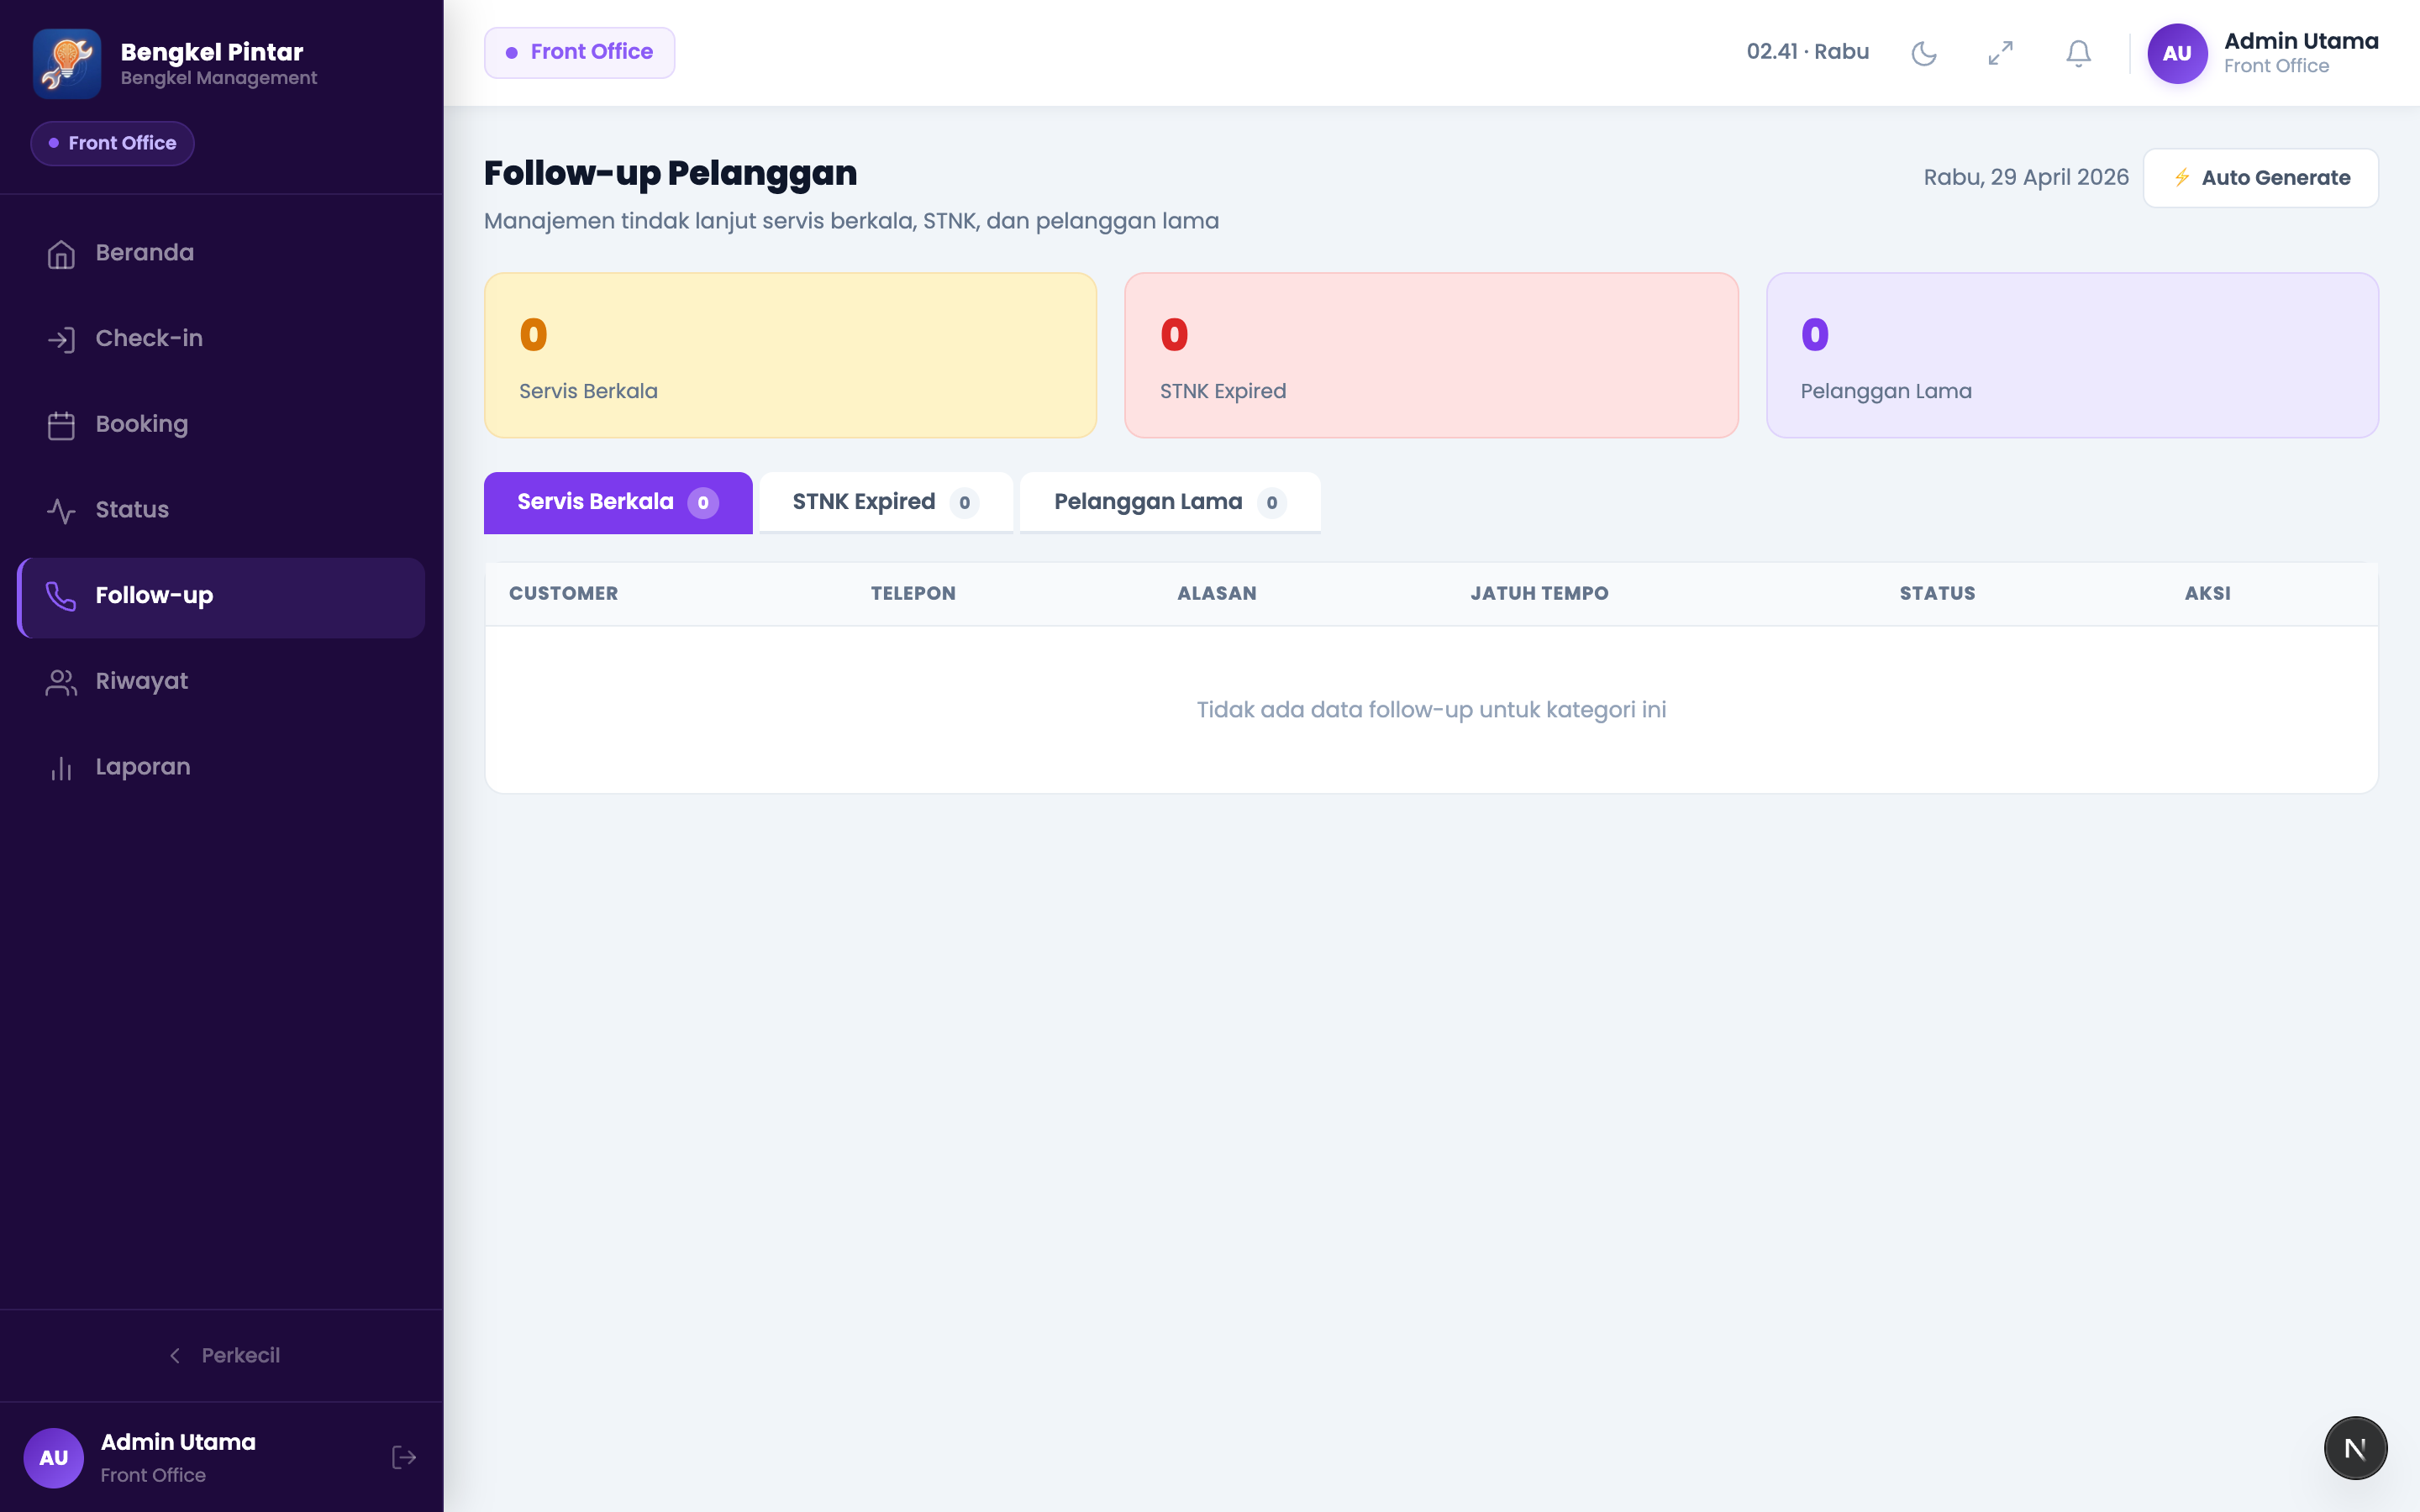Open the Booking calendar page
Screen dimensions: 2420x1512
tap(221, 425)
